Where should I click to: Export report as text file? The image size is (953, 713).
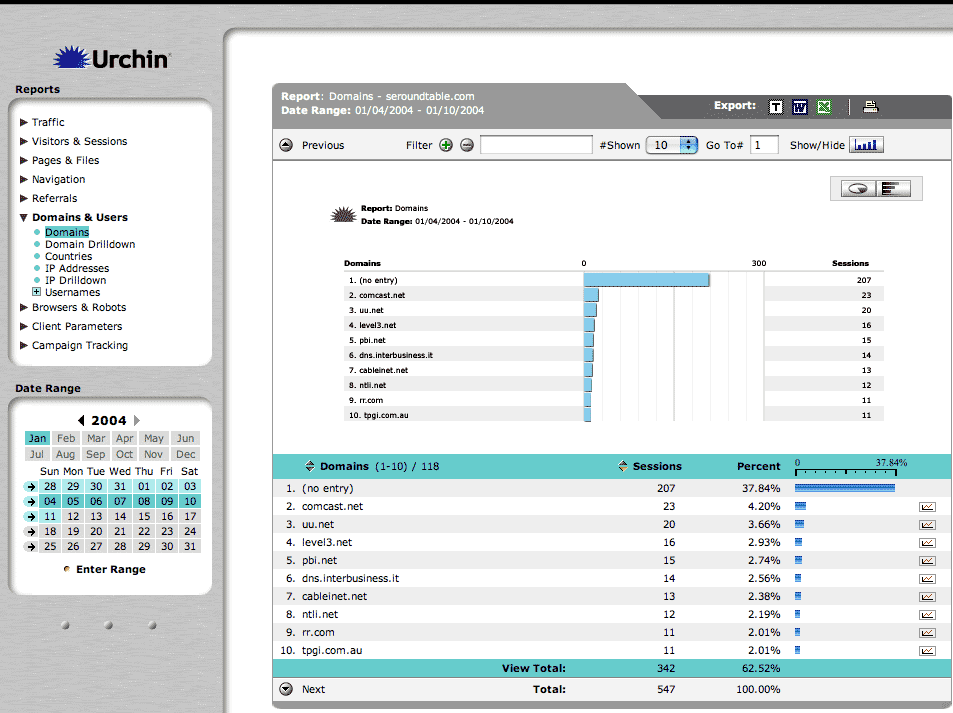pos(776,107)
